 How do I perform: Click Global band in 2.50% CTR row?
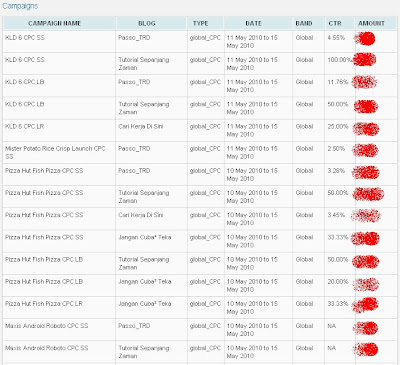(x=304, y=149)
